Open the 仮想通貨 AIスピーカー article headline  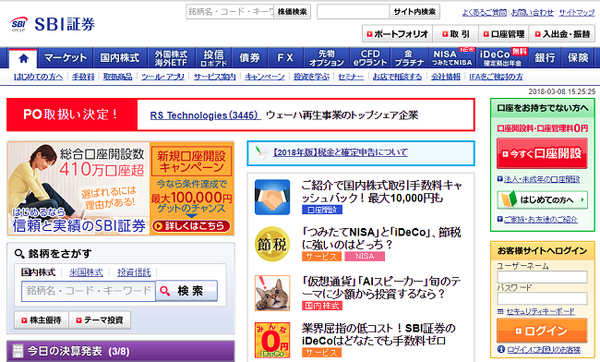(381, 287)
